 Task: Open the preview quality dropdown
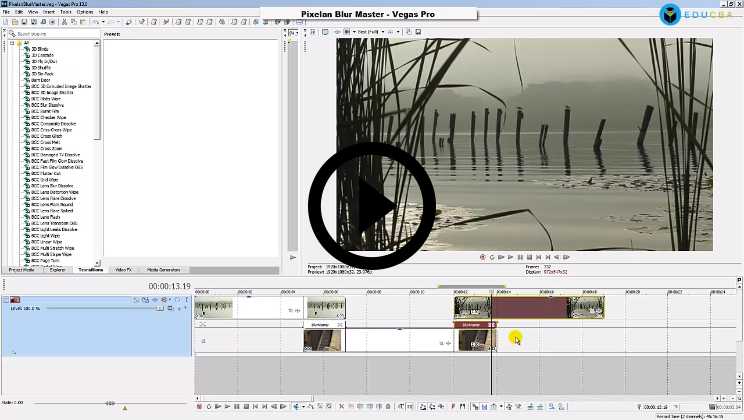[x=372, y=32]
